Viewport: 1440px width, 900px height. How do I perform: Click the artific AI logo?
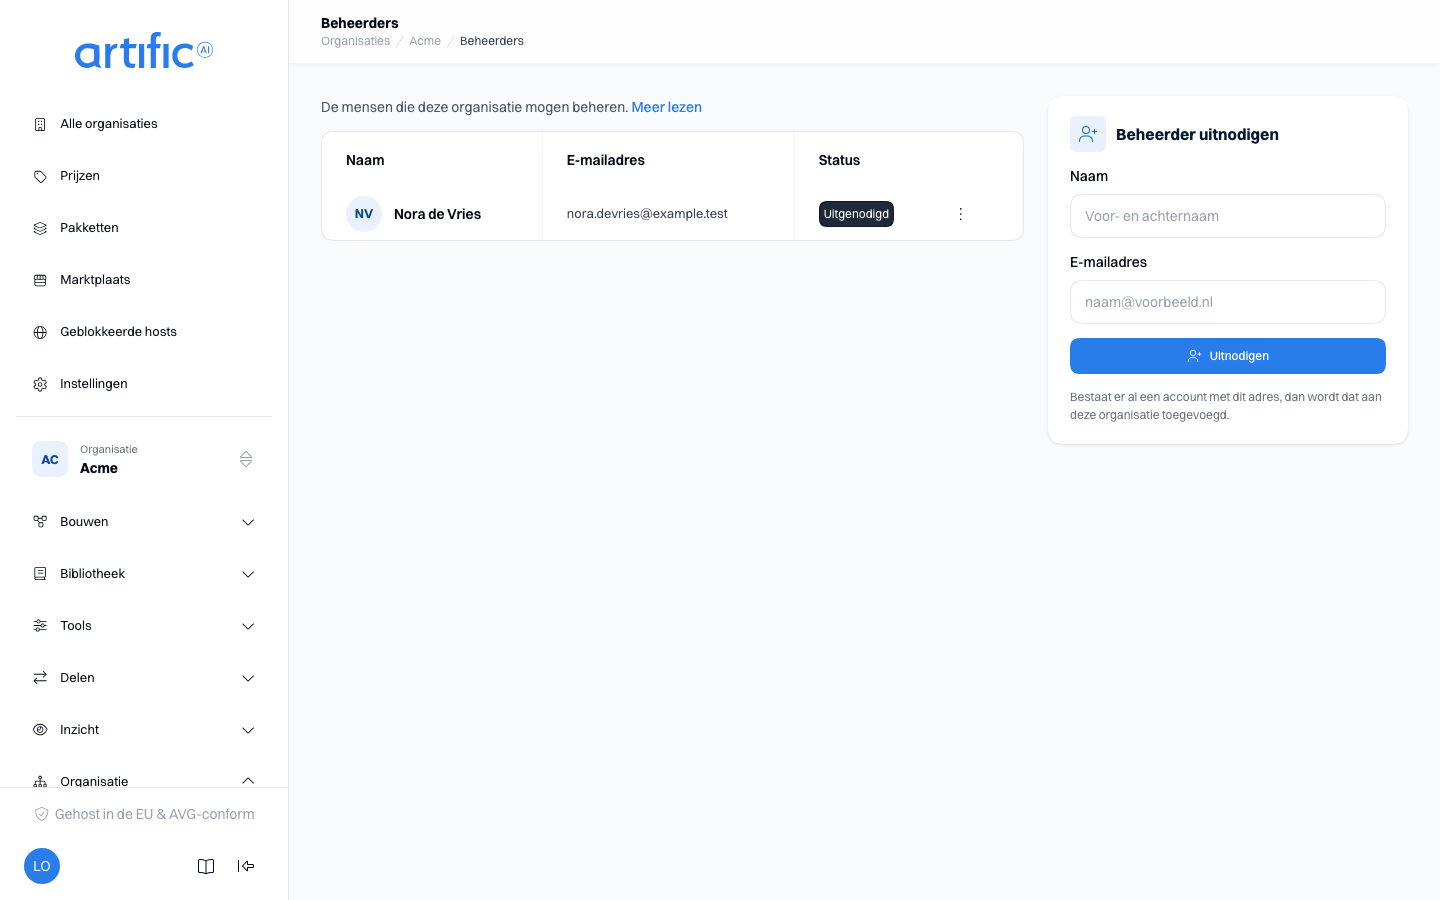(x=144, y=51)
